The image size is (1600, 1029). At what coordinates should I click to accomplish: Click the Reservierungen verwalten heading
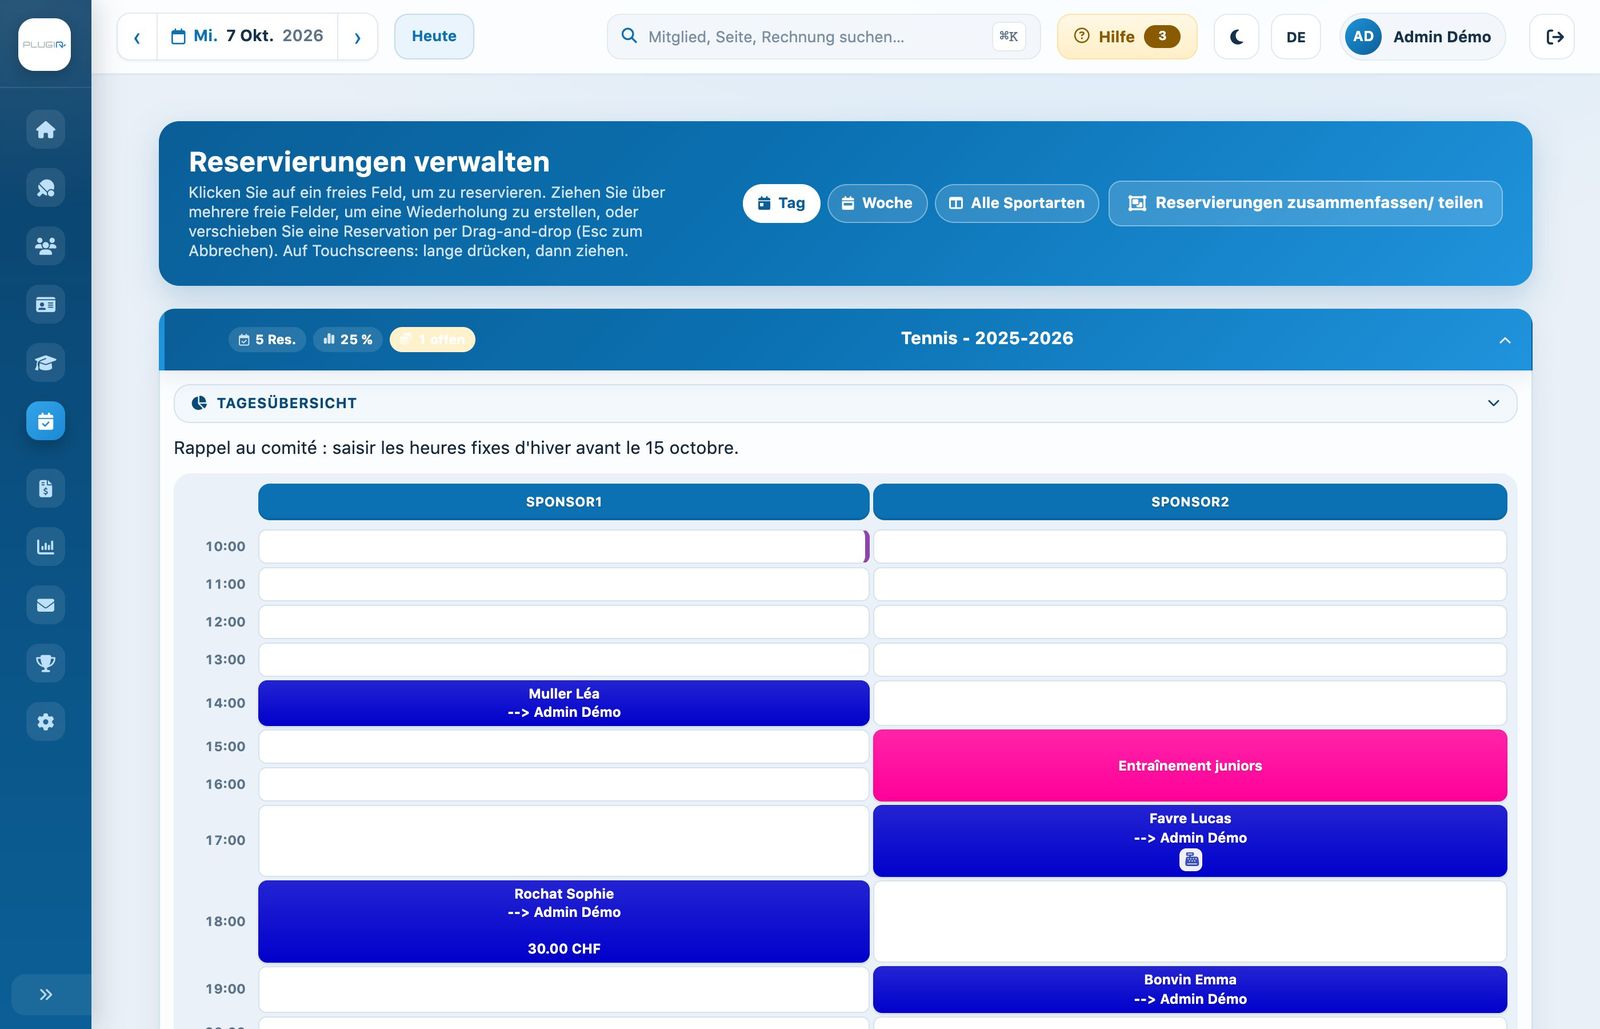pyautogui.click(x=369, y=162)
